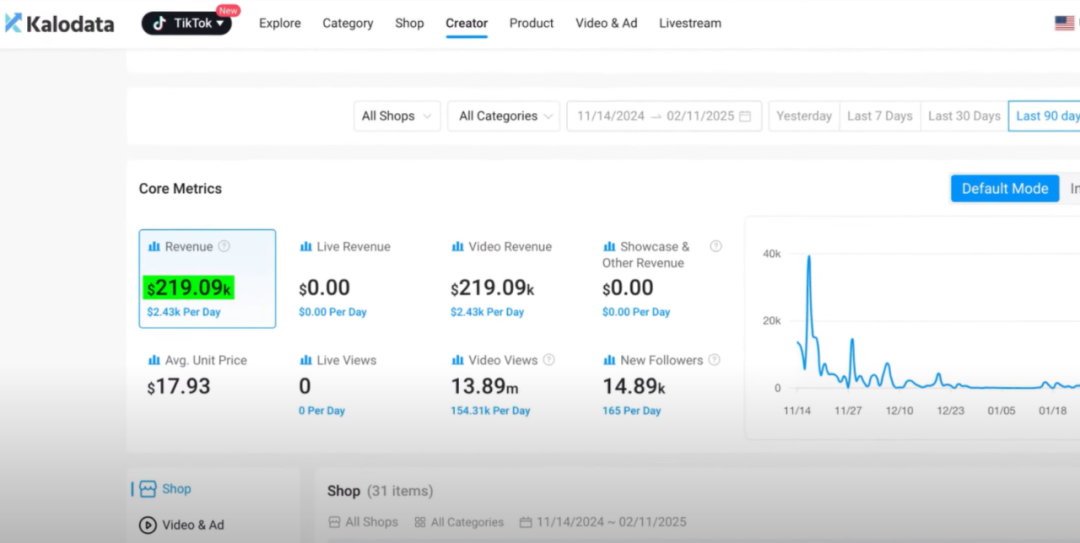Screen dimensions: 1080x543
Task: Go to the Livestream navigation tab
Action: pyautogui.click(x=690, y=23)
